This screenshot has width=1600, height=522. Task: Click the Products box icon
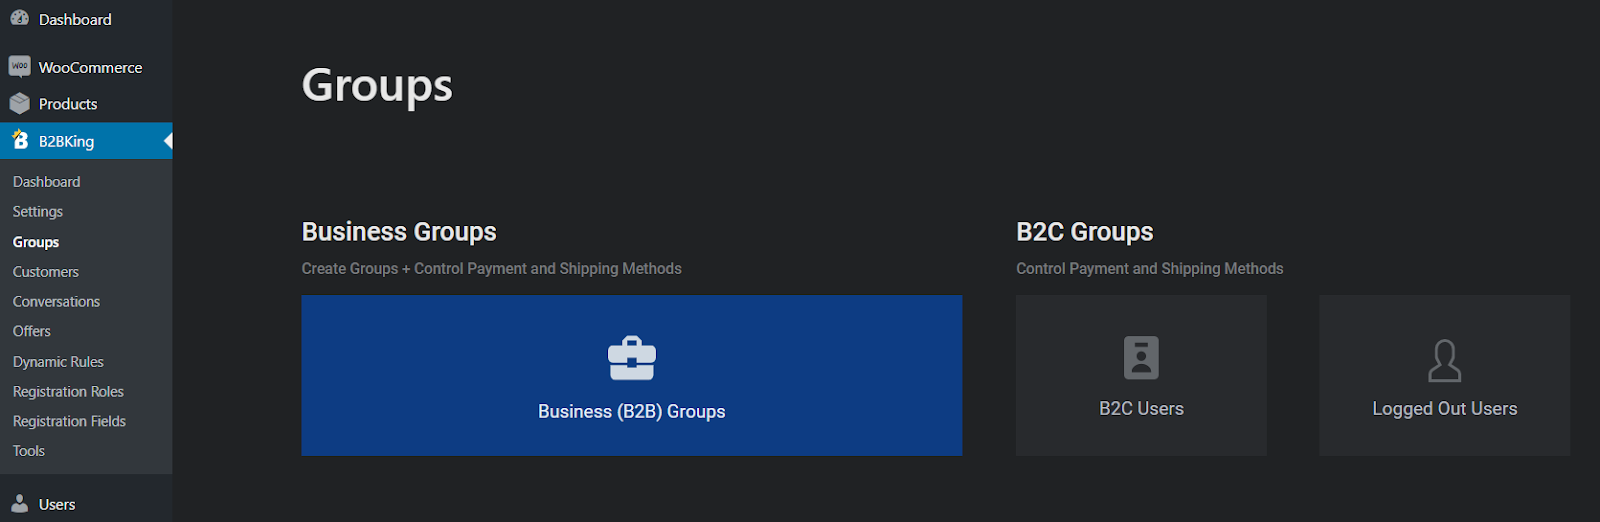19,103
